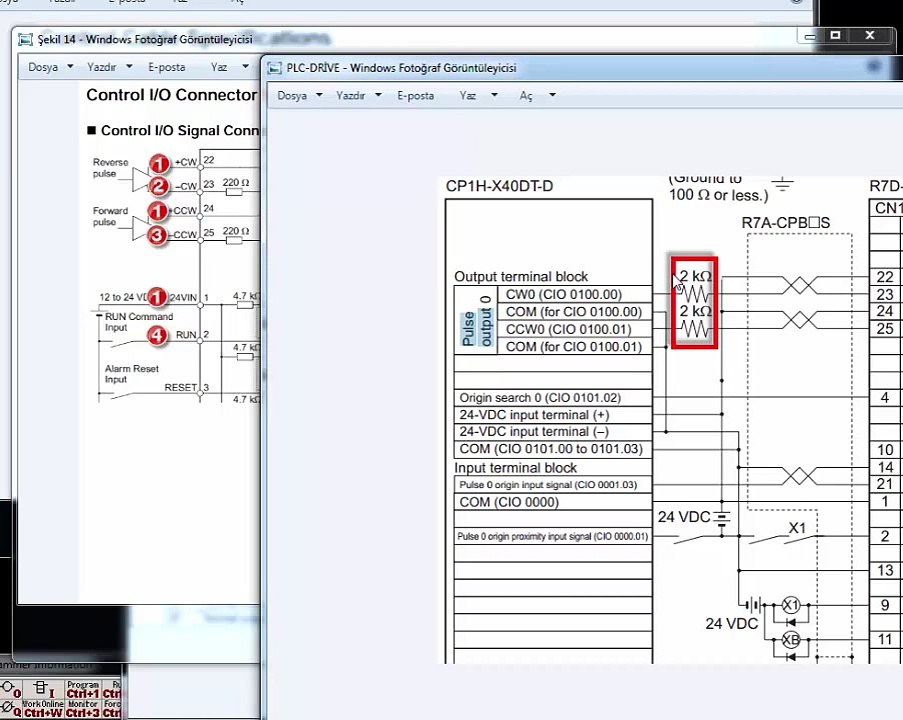Expand the Yaz dropdown arrow in PLC-DRİVE window
Screen dimensions: 903x720
pos(494,94)
